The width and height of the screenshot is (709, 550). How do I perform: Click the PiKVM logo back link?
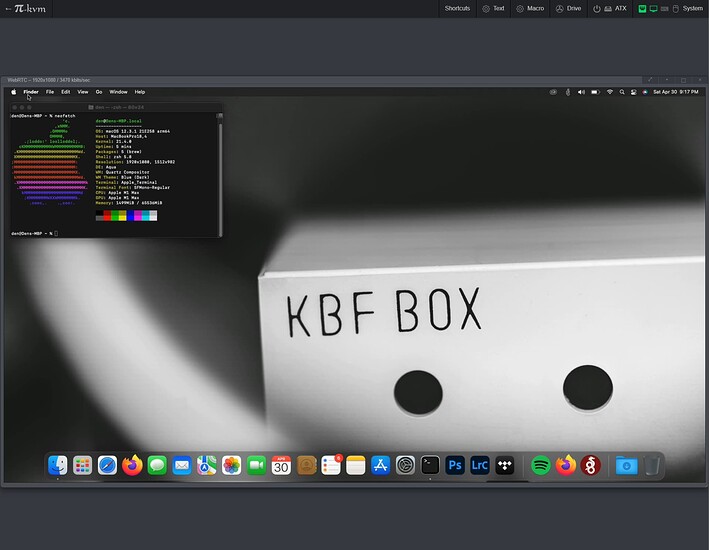click(25, 8)
